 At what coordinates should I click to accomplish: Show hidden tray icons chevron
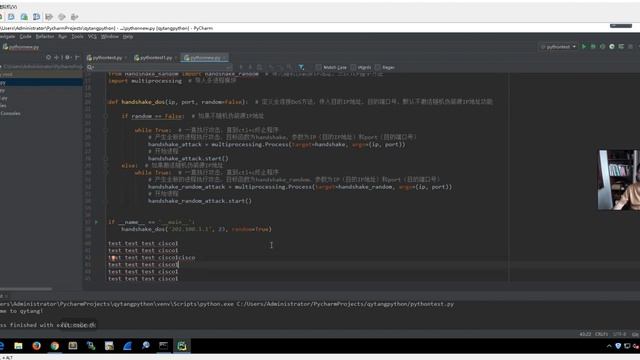[x=609, y=346]
